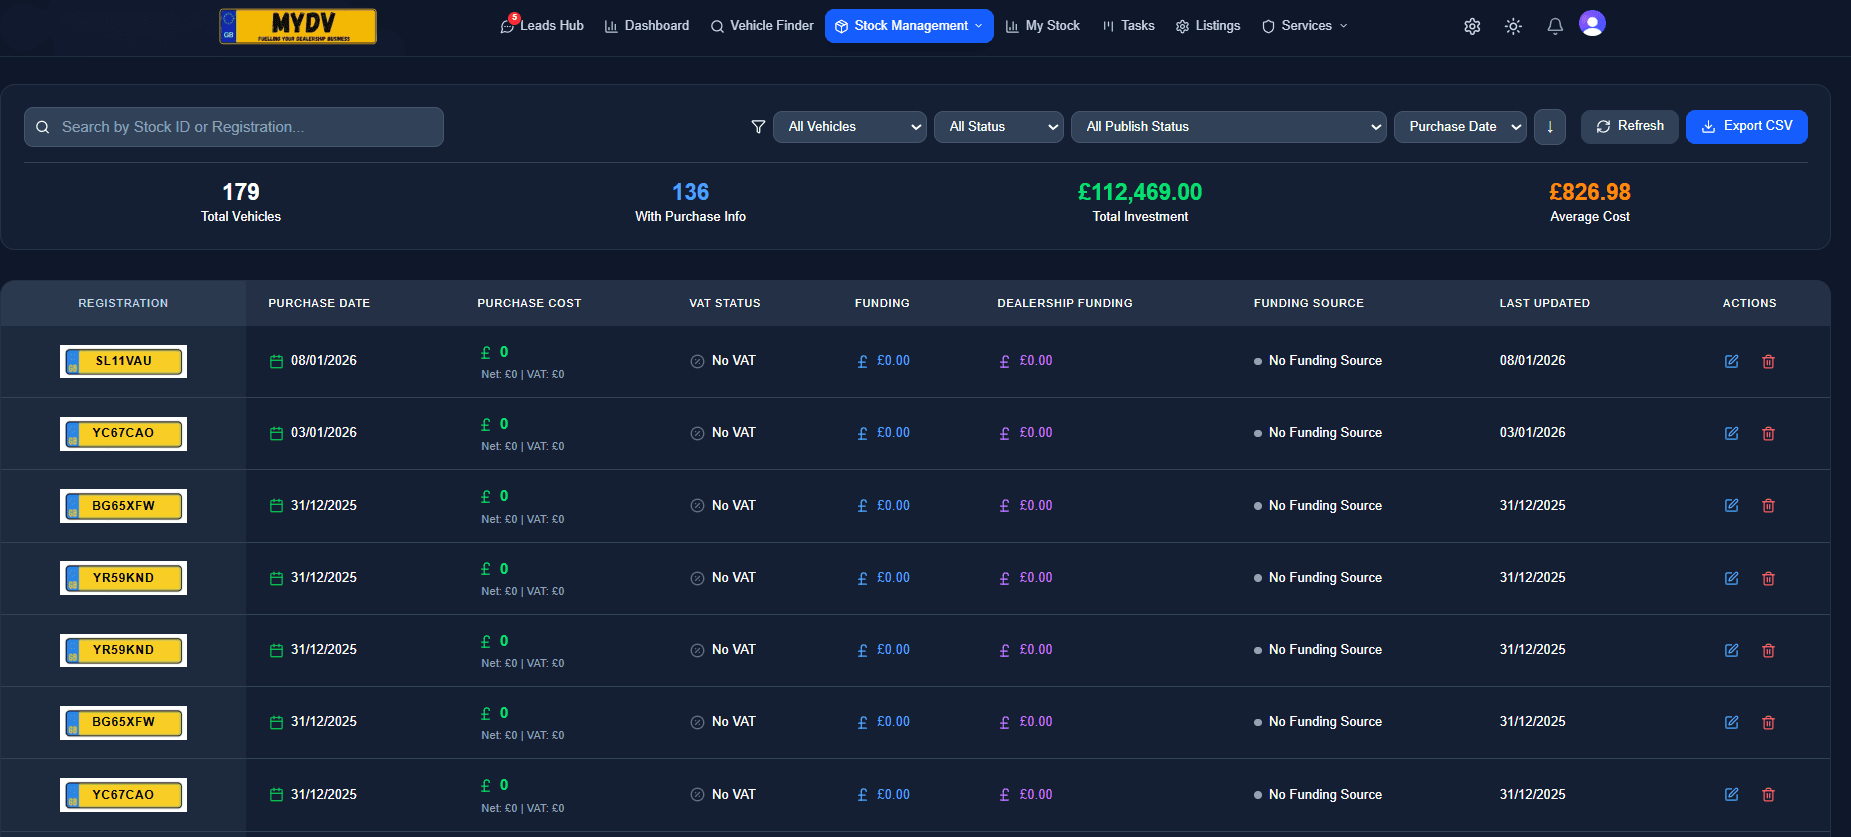
Task: Click Registration column header
Action: pyautogui.click(x=123, y=303)
